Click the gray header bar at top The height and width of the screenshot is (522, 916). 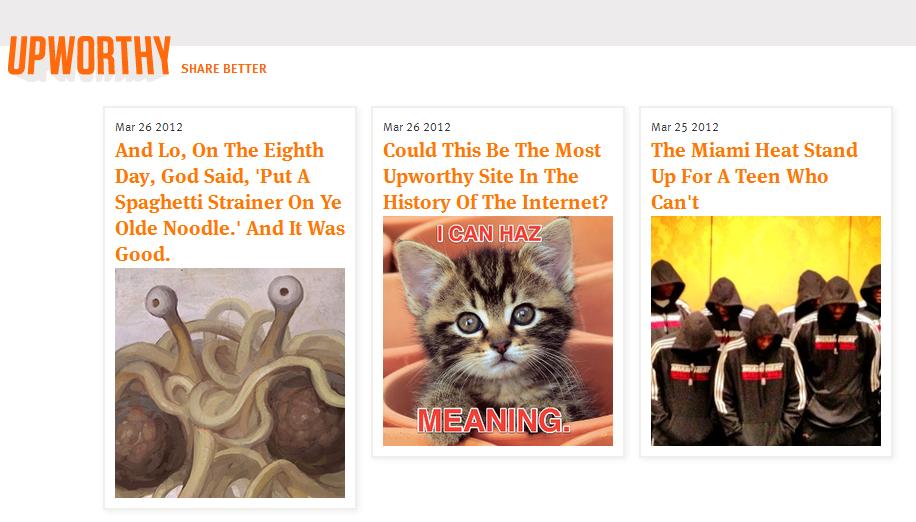(x=458, y=22)
